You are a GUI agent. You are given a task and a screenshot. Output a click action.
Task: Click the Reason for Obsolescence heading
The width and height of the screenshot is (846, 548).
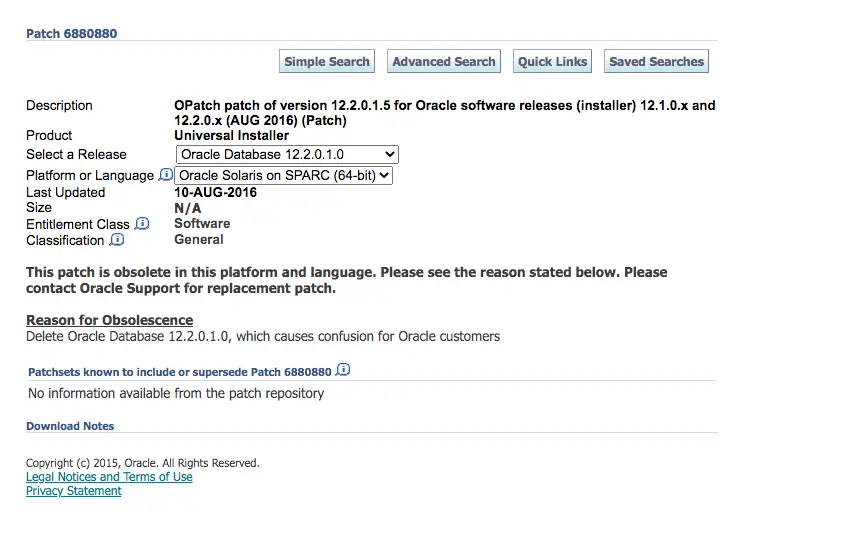point(110,320)
